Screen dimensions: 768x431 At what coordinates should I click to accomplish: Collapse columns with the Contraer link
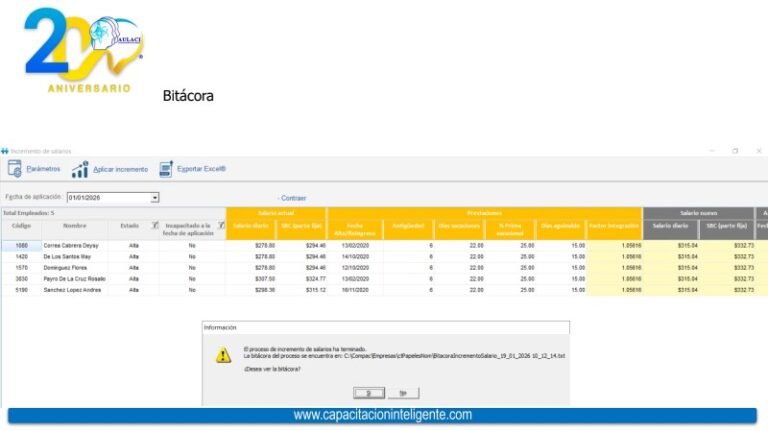click(x=292, y=198)
